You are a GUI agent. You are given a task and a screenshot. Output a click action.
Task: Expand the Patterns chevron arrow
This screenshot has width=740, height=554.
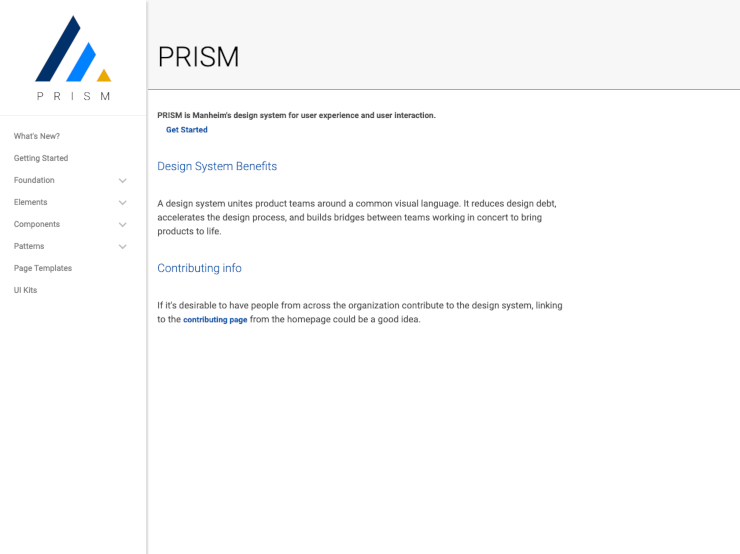click(123, 246)
